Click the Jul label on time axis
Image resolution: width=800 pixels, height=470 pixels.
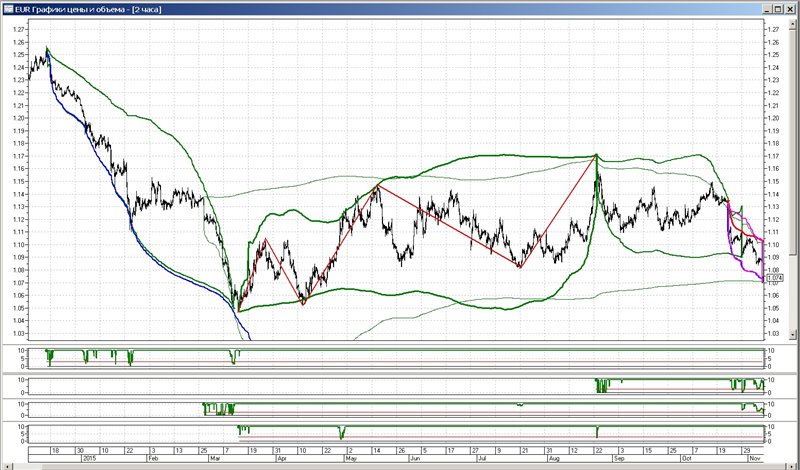[x=483, y=458]
